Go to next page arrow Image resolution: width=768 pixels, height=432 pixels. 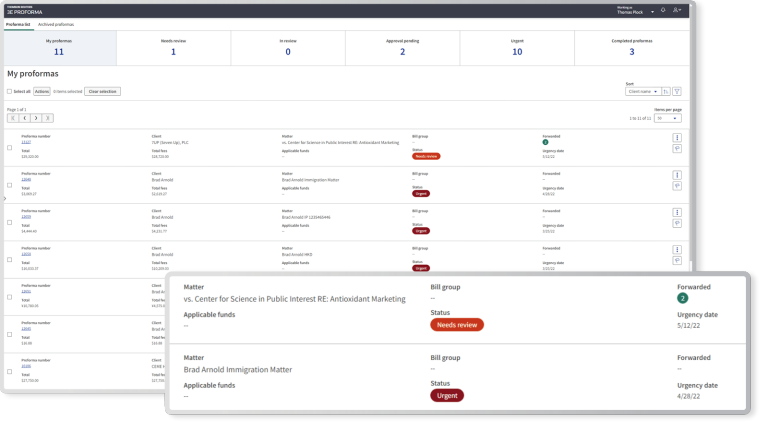point(37,118)
